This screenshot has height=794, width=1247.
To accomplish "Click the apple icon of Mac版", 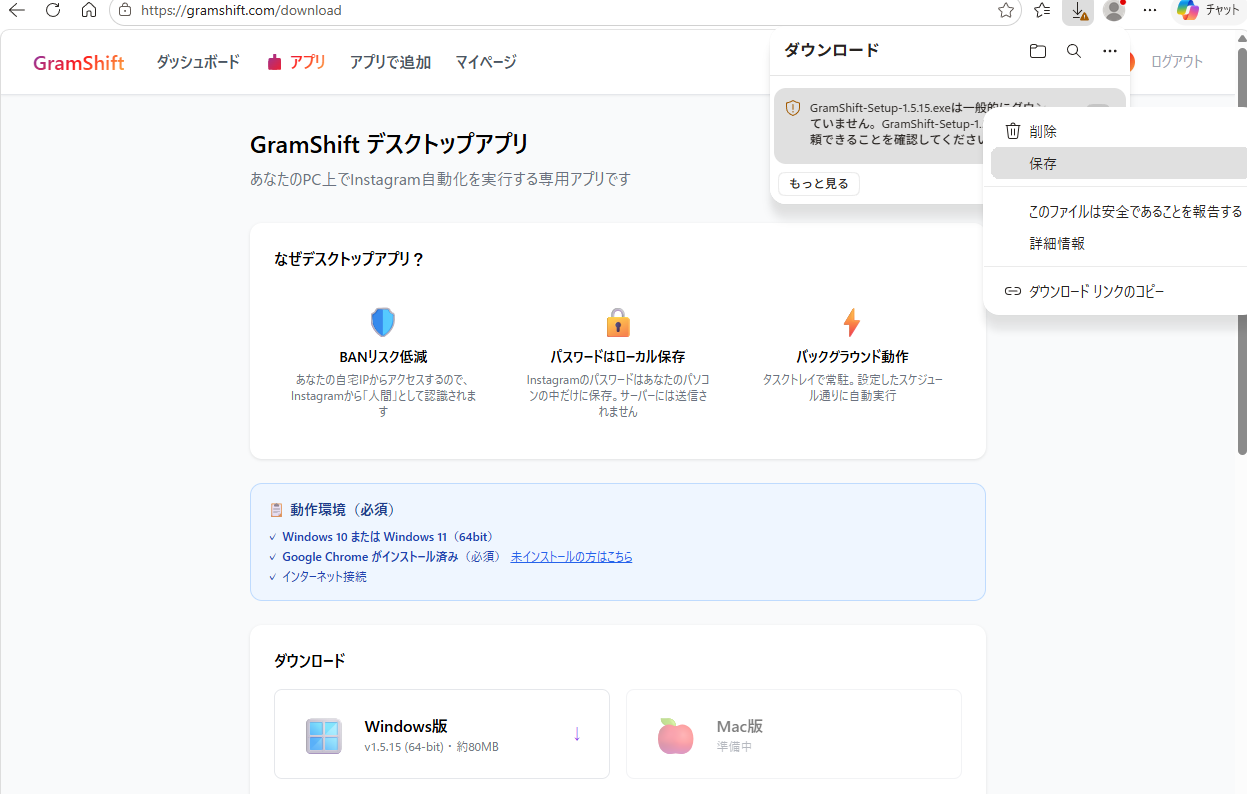I will coord(676,736).
